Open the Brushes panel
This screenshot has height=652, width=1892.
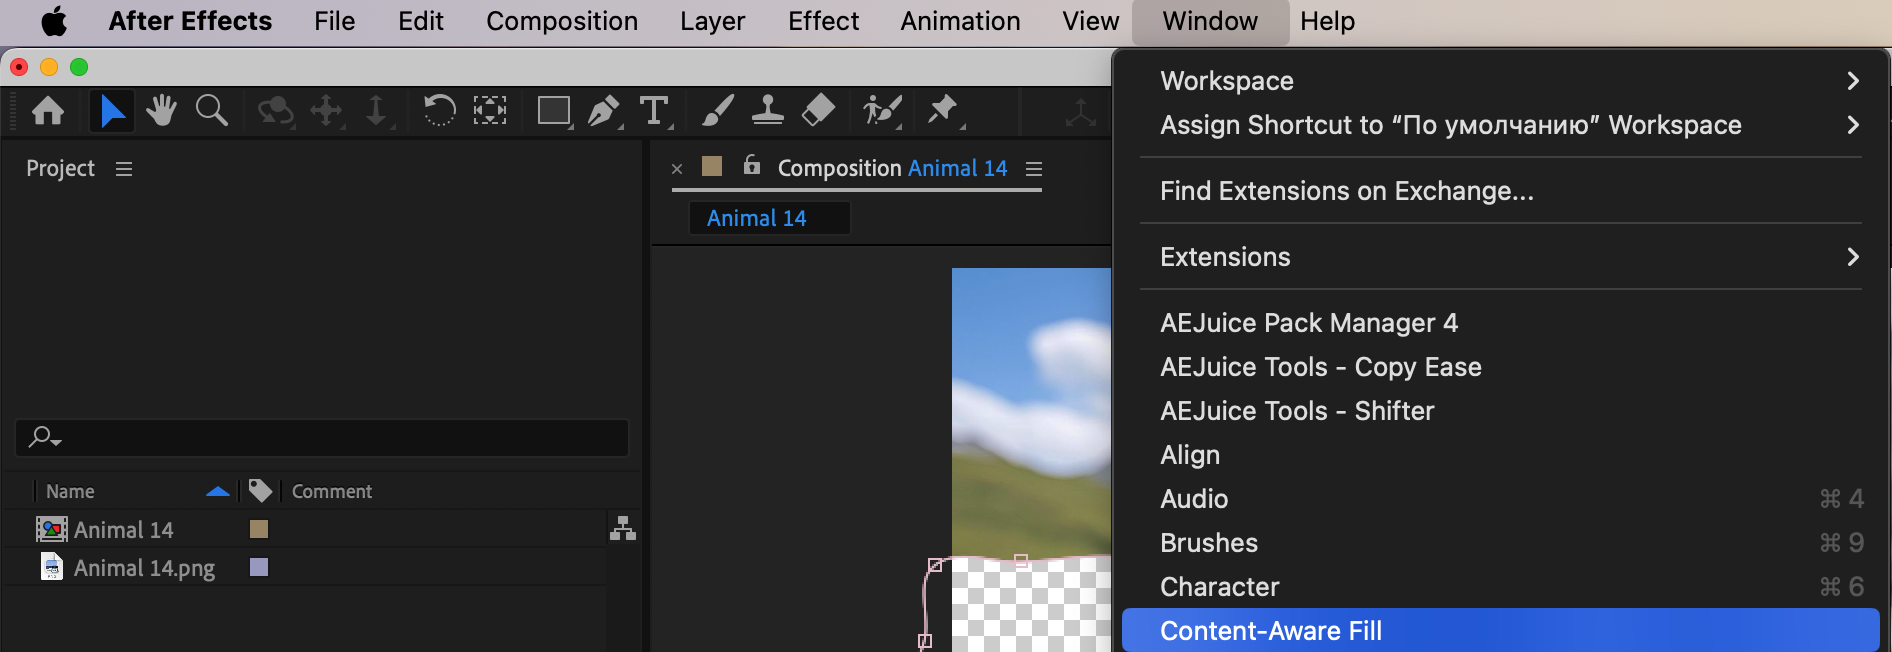tap(1500, 543)
